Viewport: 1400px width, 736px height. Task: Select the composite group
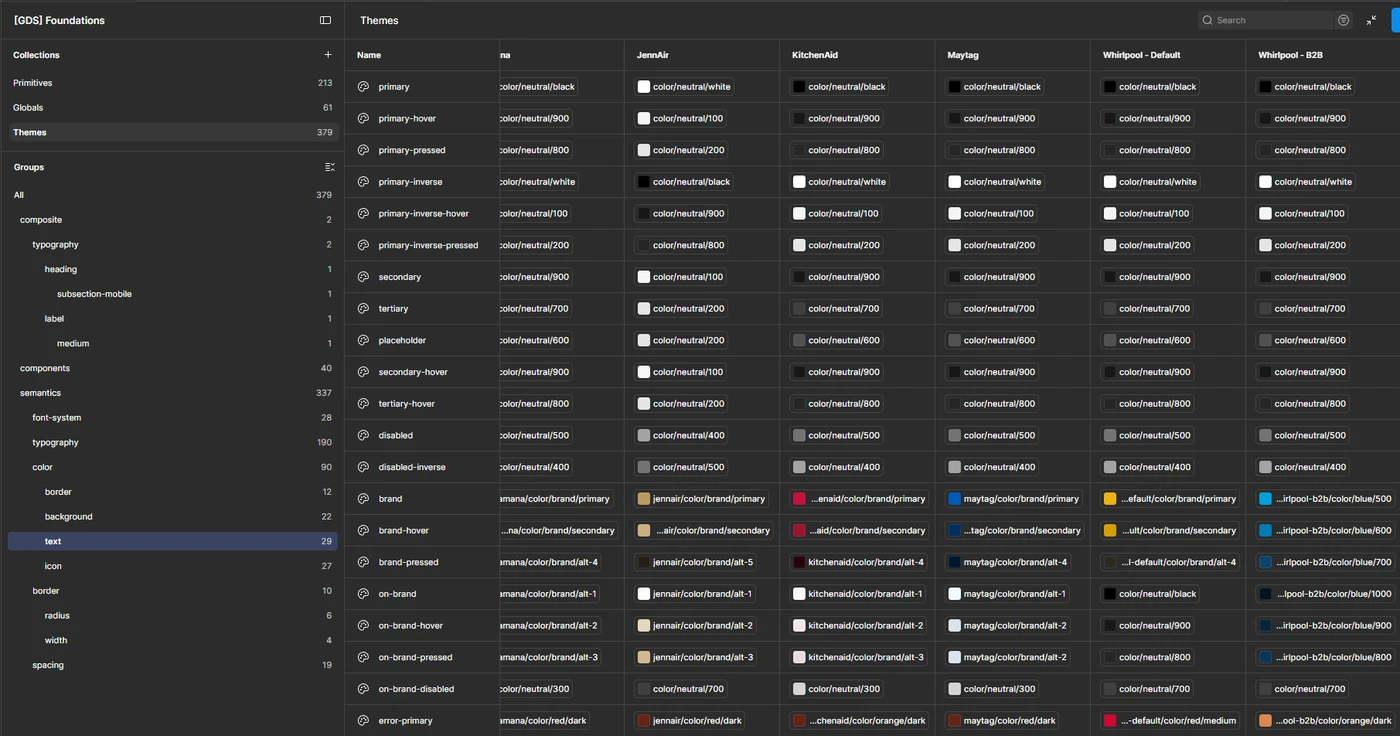coord(172,220)
